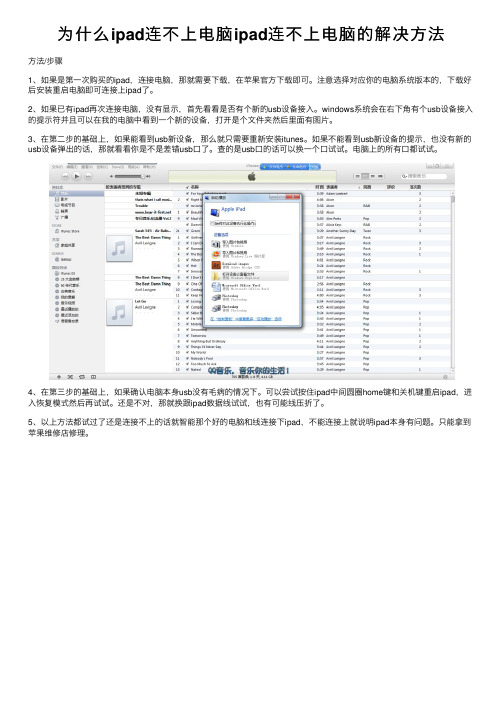
Task: Click the previous track rewind icon
Action: [66, 176]
